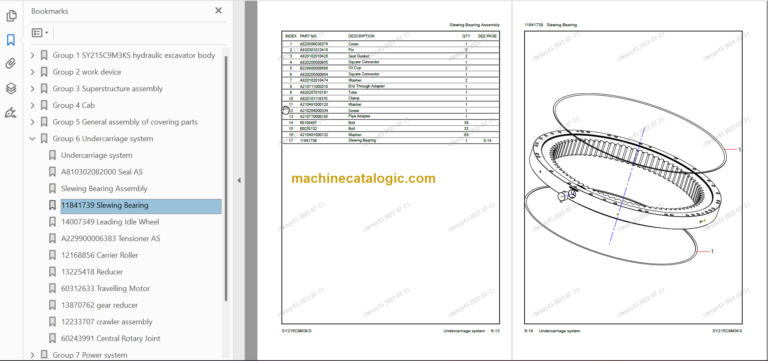Open Group 4 Cab bookmark
The height and width of the screenshot is (361, 768).
[73, 105]
